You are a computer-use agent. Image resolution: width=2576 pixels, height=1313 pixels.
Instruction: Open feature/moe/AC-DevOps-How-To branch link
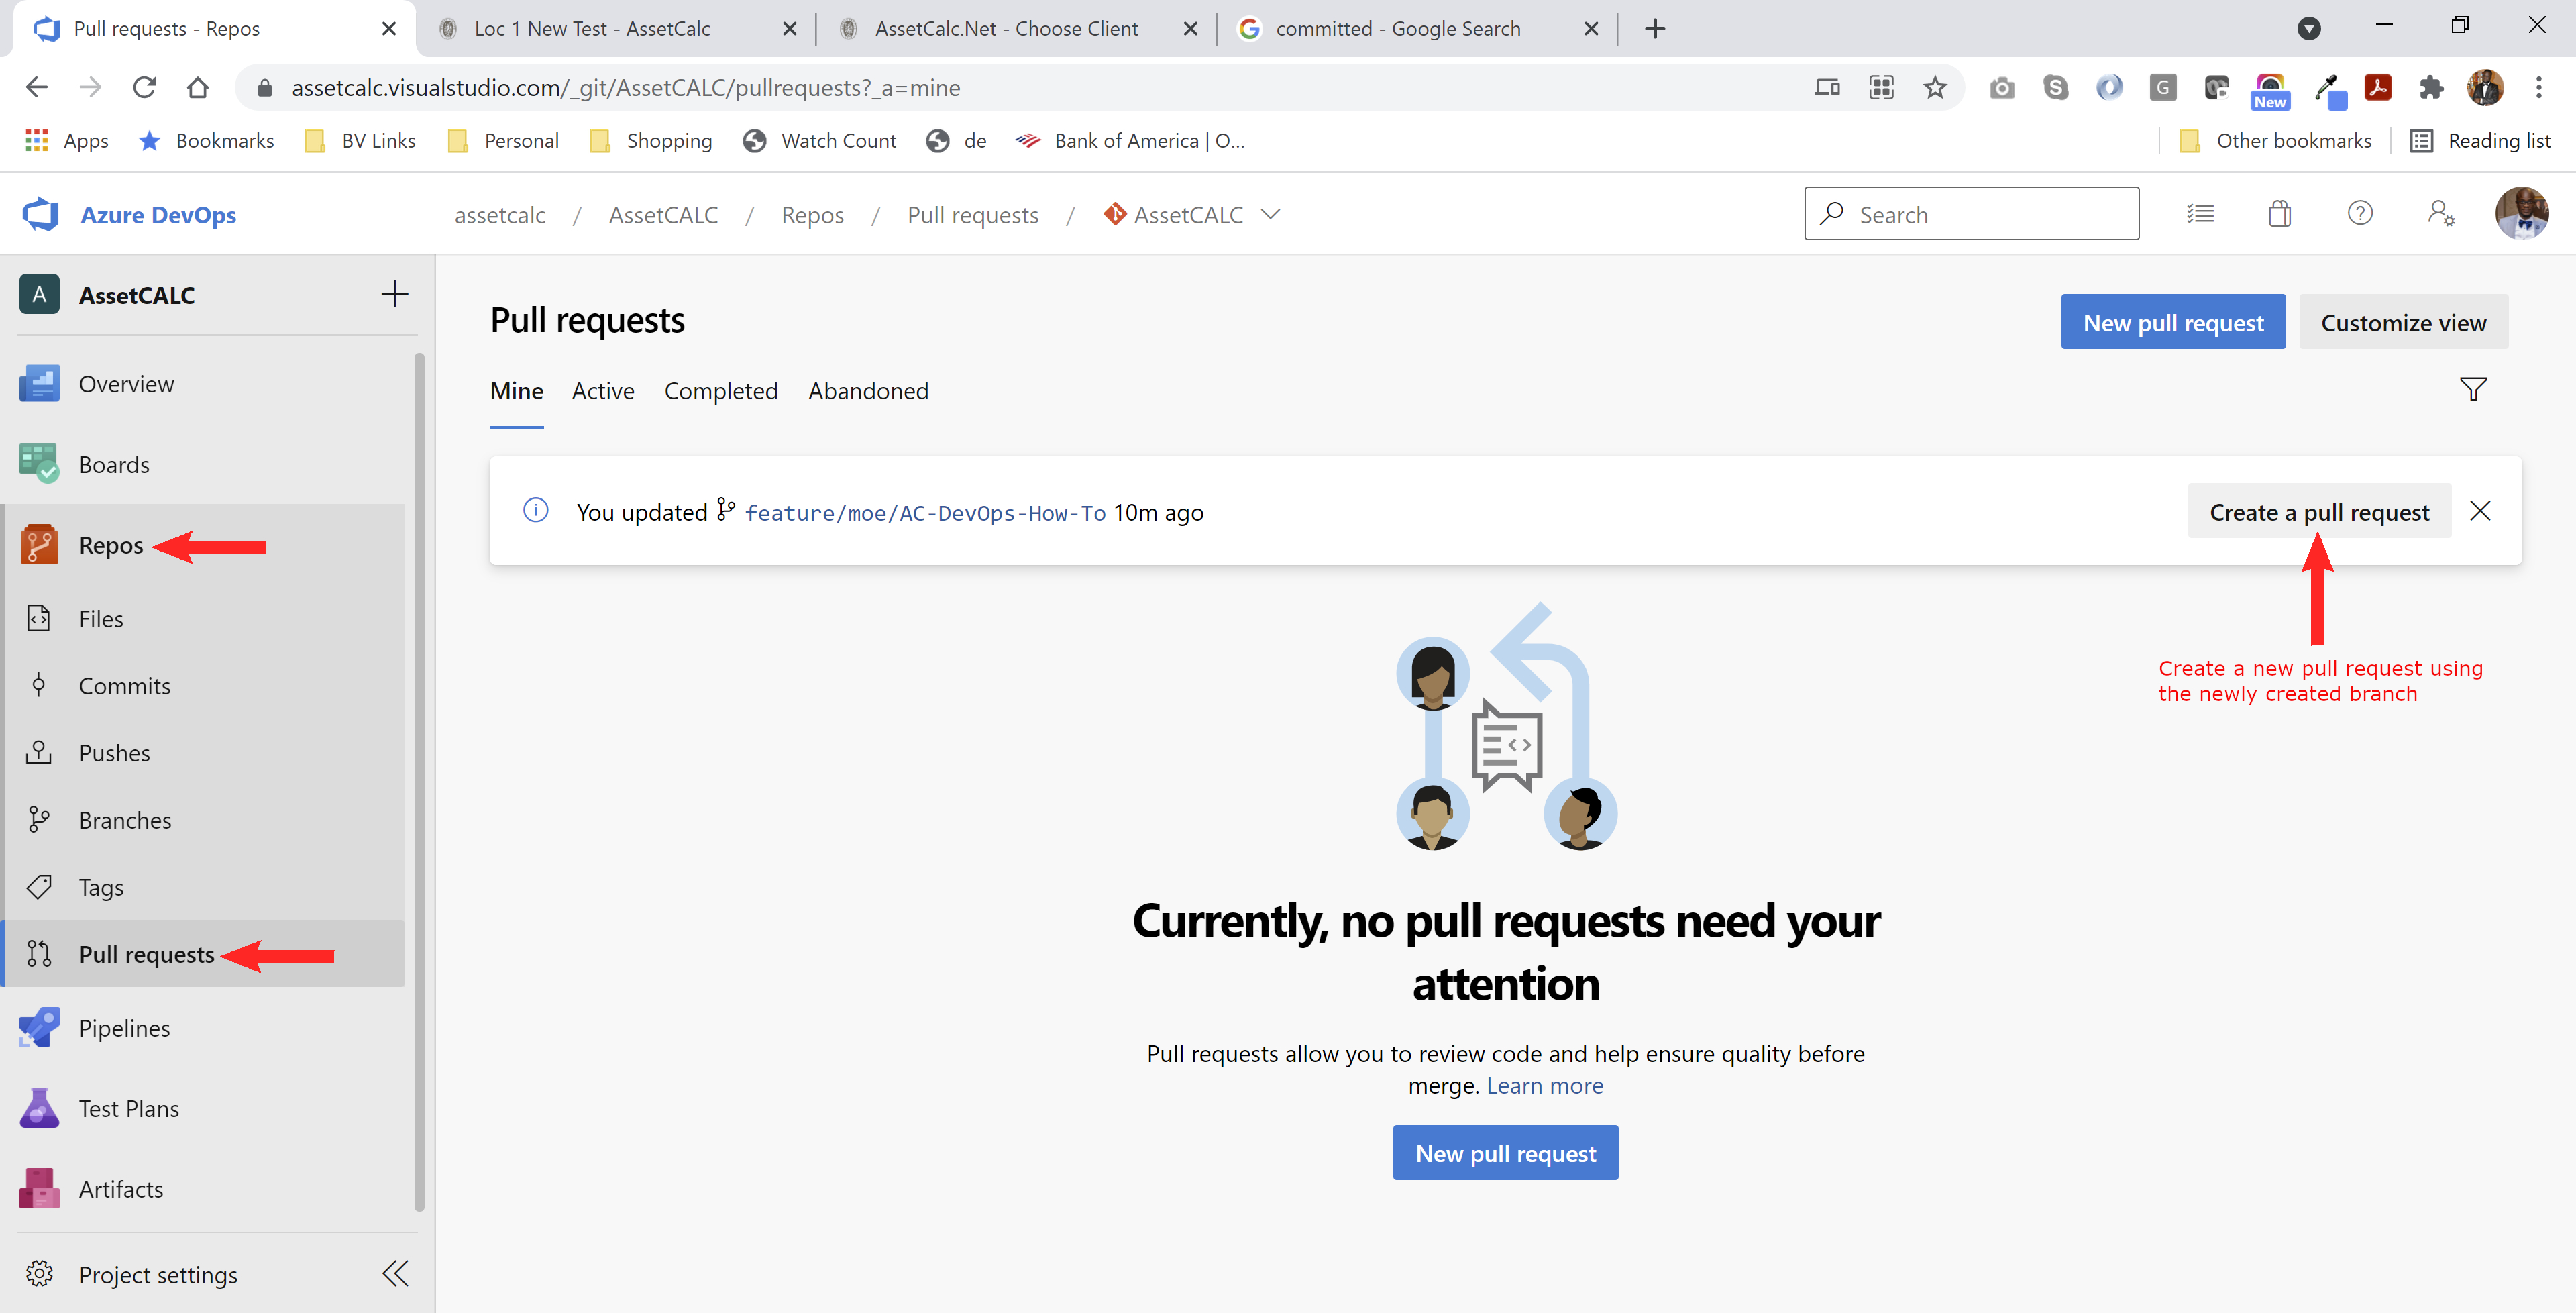925,513
